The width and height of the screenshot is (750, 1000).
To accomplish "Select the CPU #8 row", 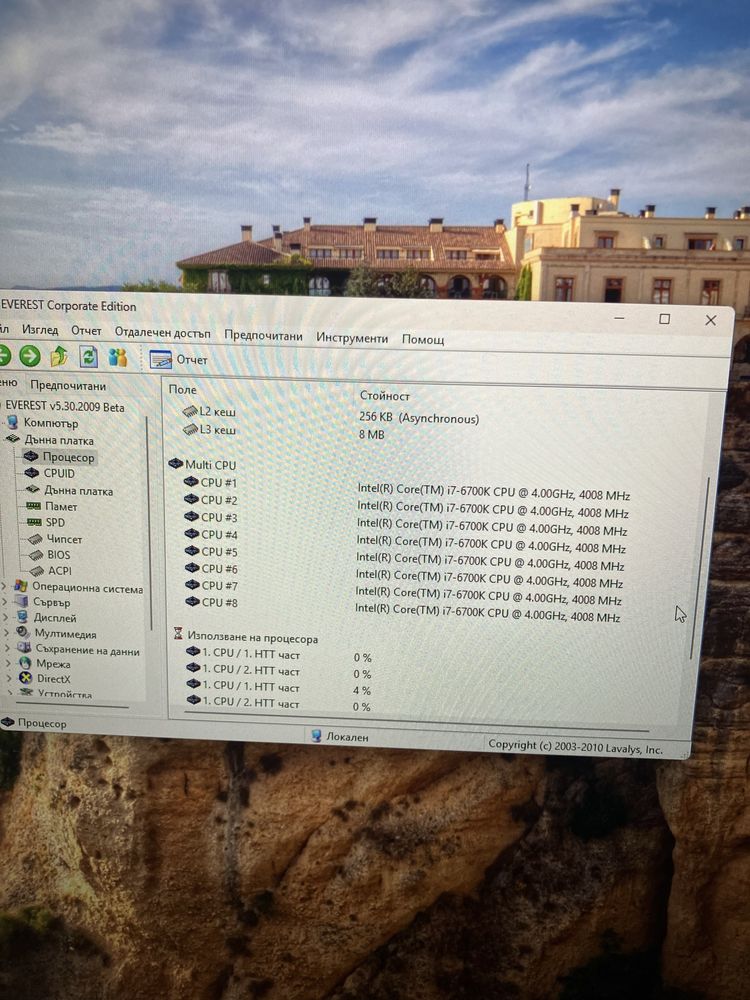I will 402,608.
